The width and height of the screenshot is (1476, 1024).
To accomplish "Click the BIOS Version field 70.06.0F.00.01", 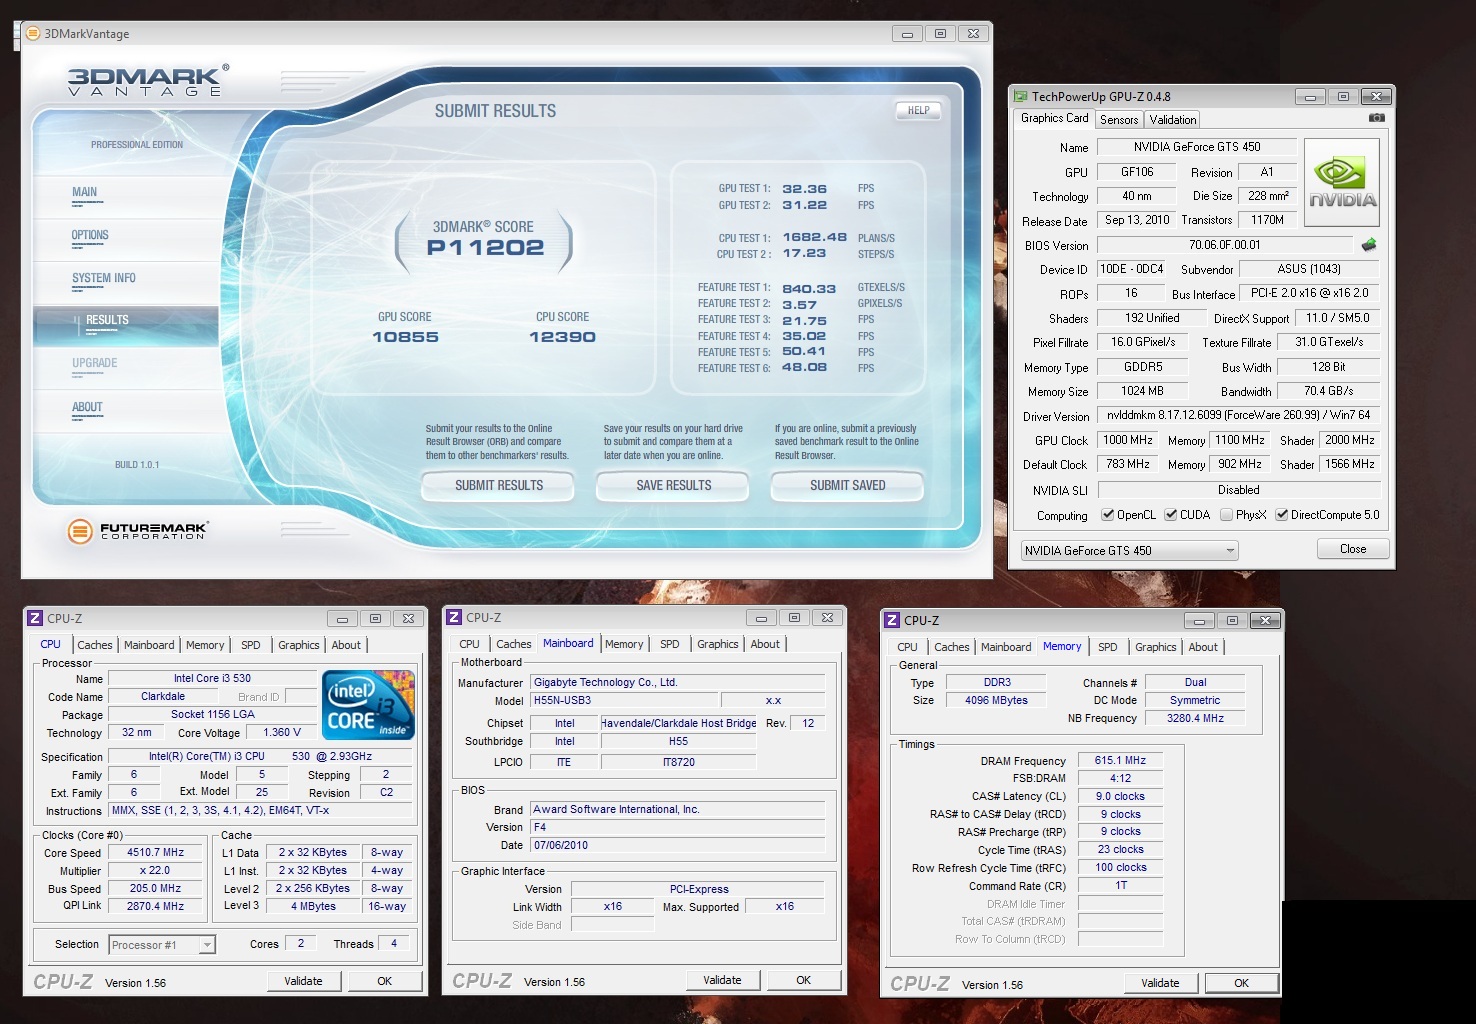I will 1225,245.
